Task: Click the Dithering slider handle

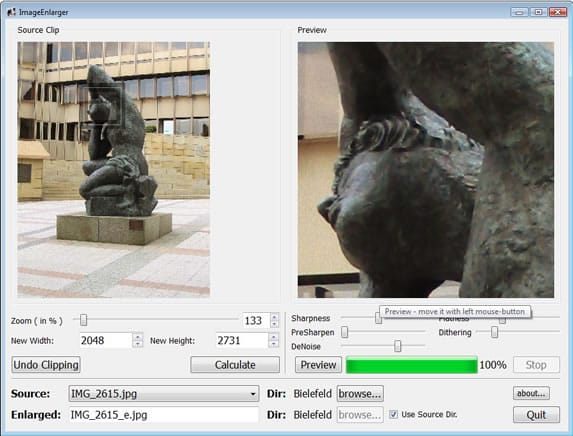Action: click(x=494, y=332)
